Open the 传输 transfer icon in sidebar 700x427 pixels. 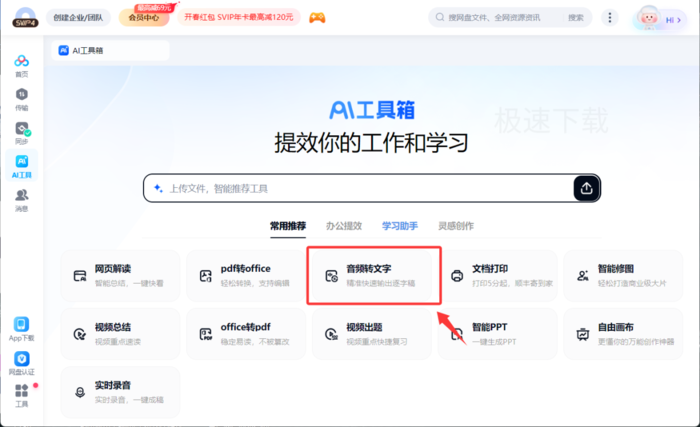coord(21,99)
